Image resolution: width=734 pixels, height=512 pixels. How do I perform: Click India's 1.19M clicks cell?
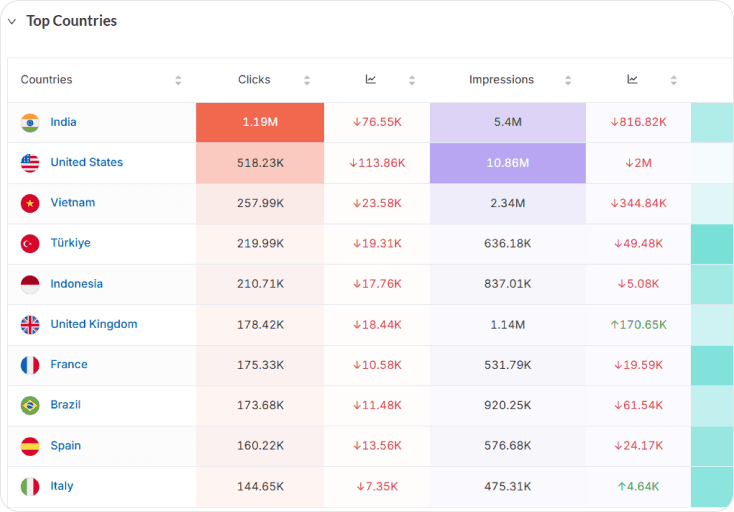pos(260,122)
